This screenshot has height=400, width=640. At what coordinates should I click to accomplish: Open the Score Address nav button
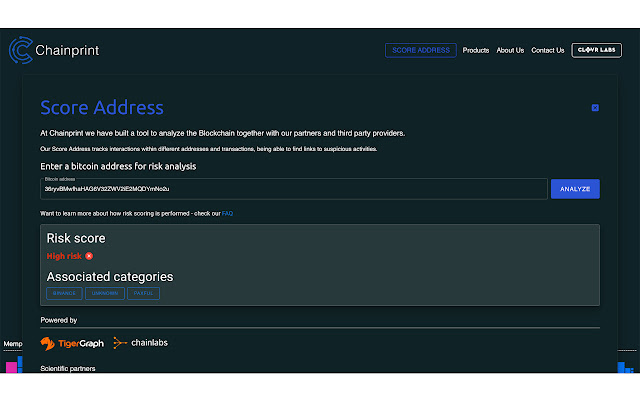pyautogui.click(x=420, y=50)
